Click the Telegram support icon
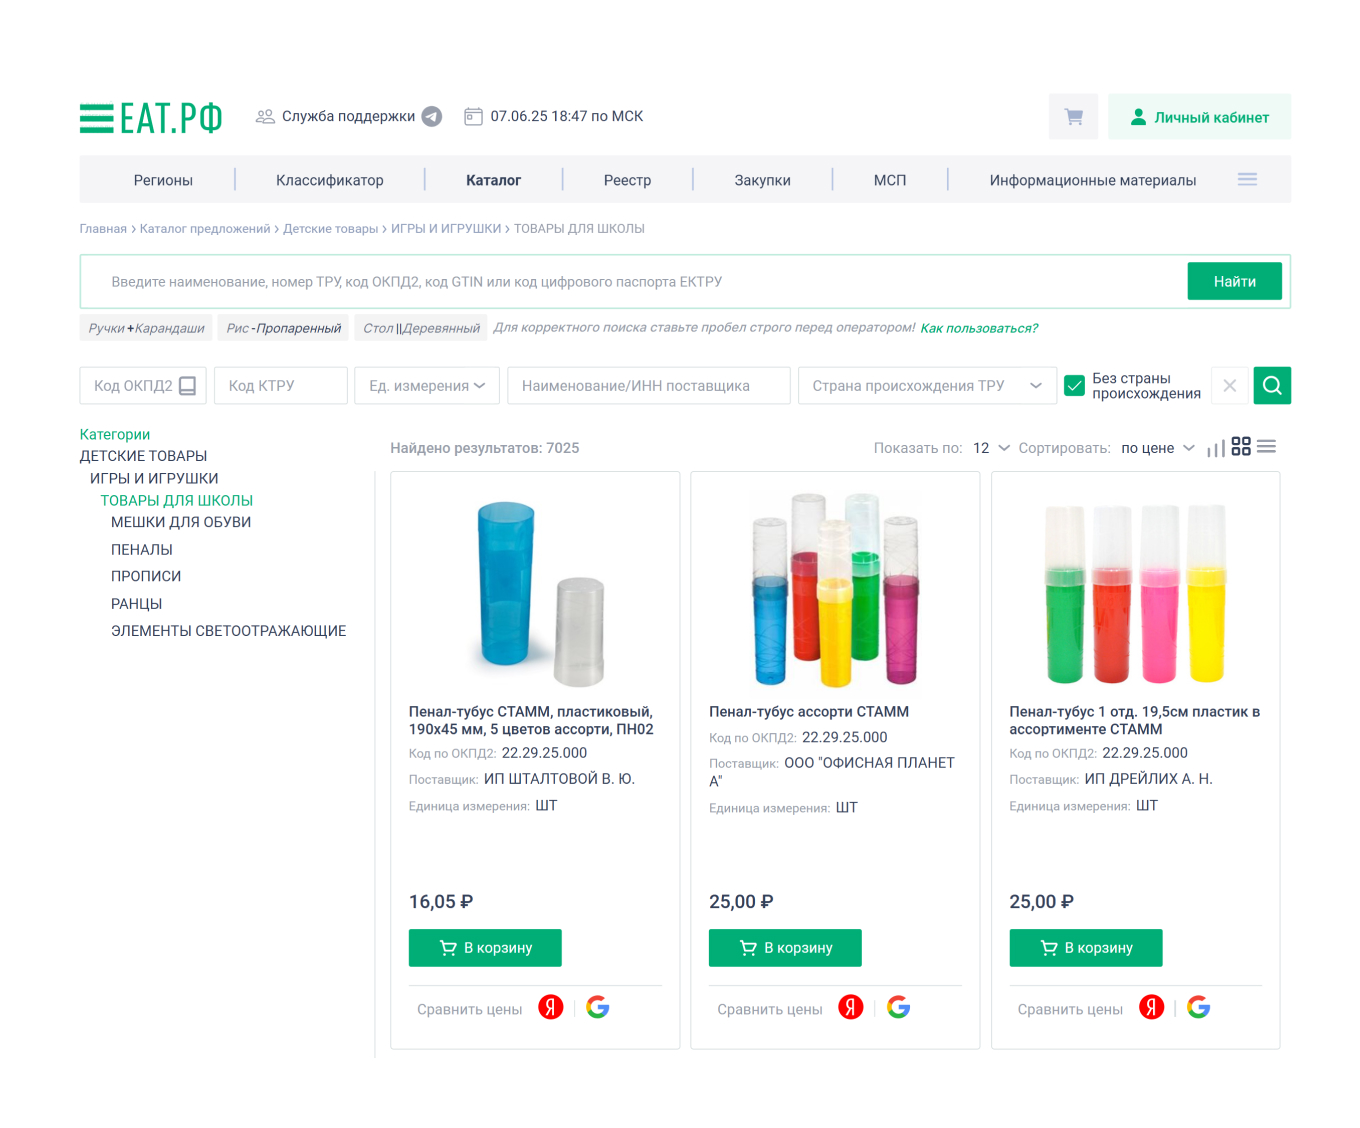 point(432,117)
